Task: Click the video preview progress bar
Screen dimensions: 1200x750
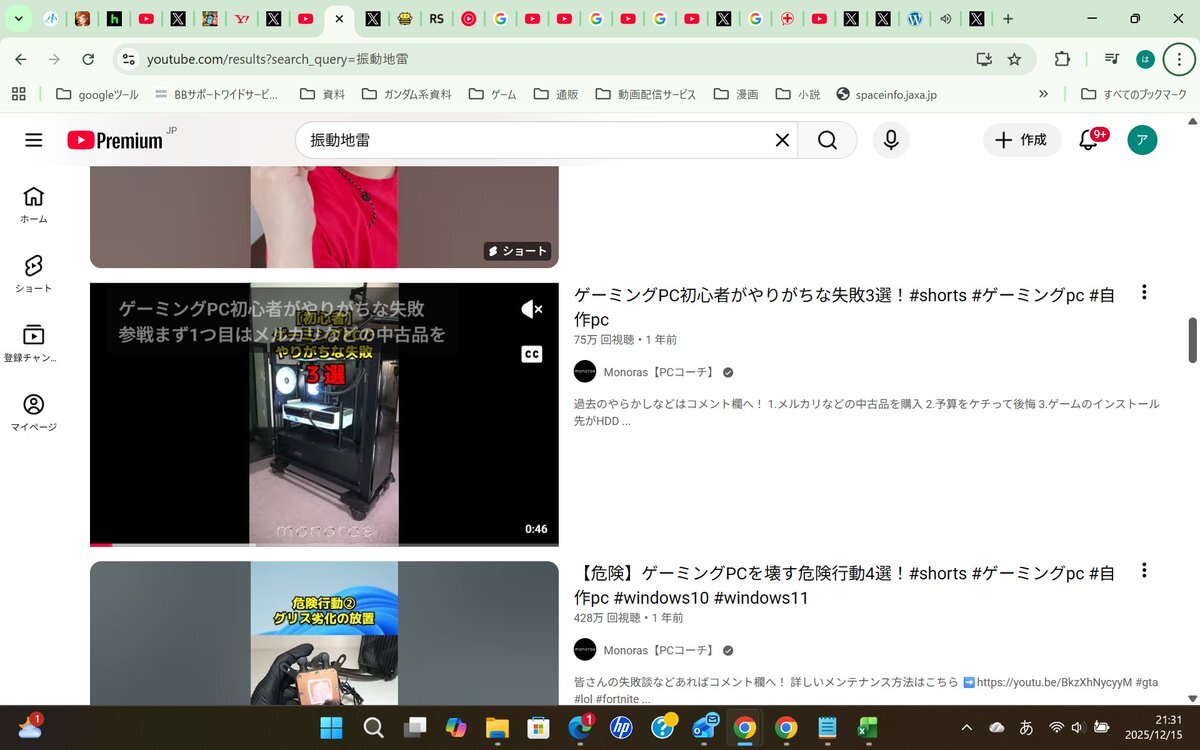Action: pyautogui.click(x=324, y=544)
